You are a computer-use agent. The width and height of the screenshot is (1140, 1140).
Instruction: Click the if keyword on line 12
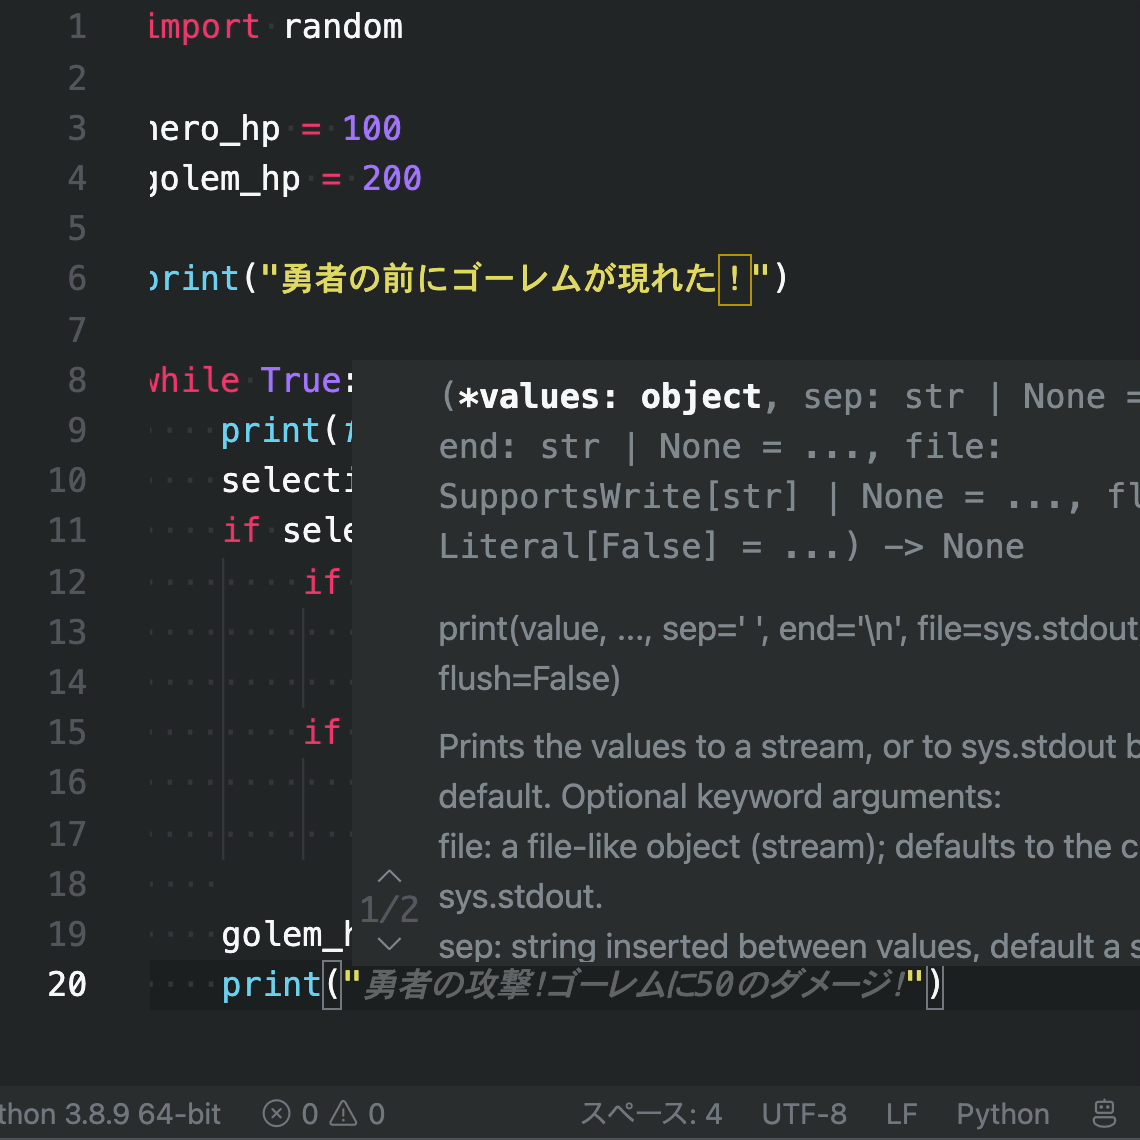(x=321, y=582)
